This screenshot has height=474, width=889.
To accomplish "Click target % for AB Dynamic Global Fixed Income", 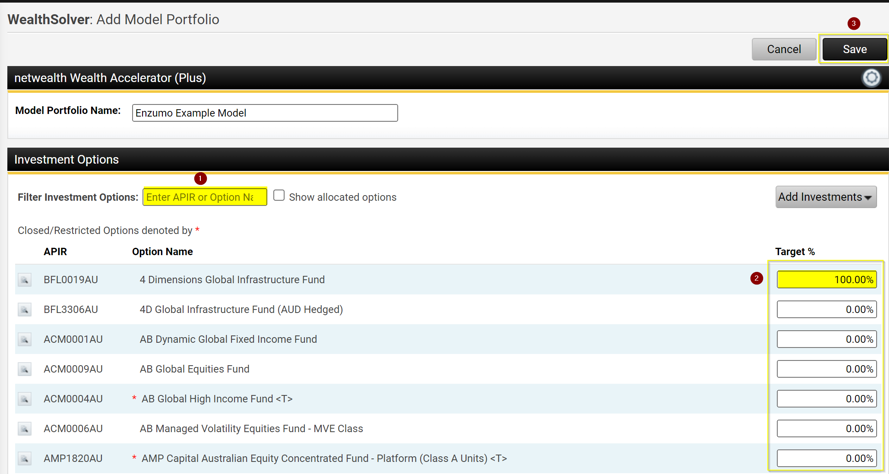I will coord(826,339).
